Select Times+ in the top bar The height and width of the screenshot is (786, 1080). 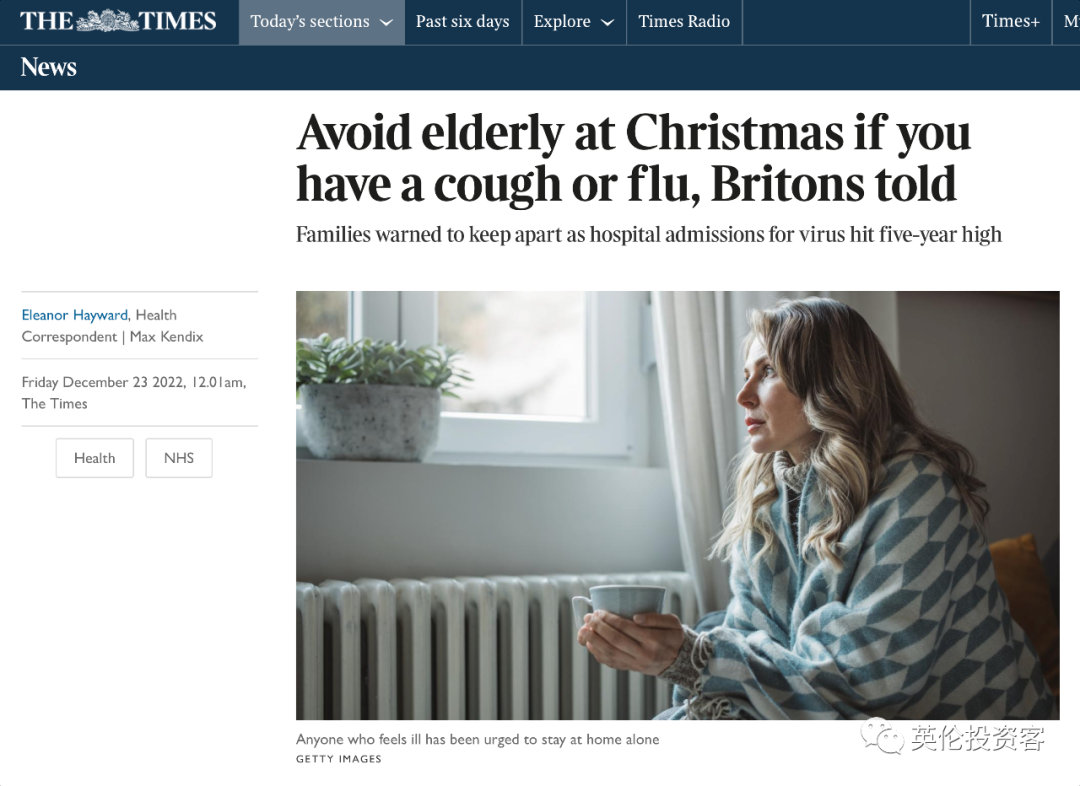click(x=1010, y=21)
